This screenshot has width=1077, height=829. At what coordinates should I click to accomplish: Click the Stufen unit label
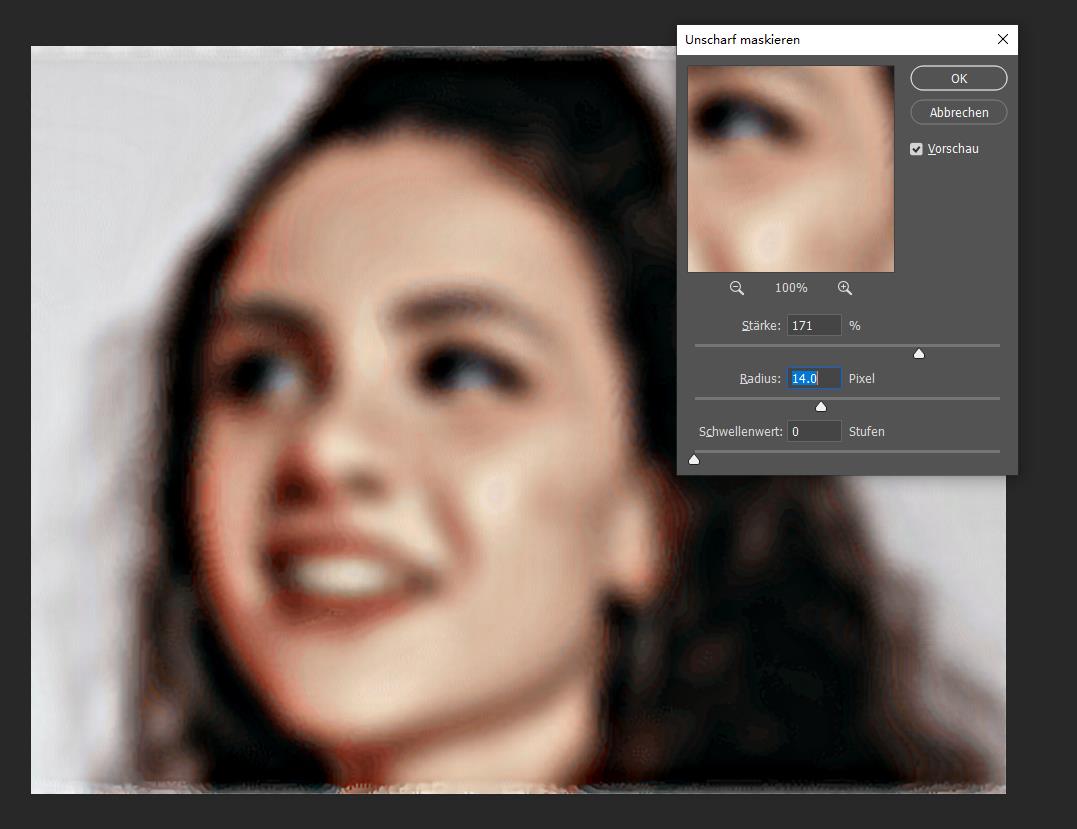click(x=866, y=432)
